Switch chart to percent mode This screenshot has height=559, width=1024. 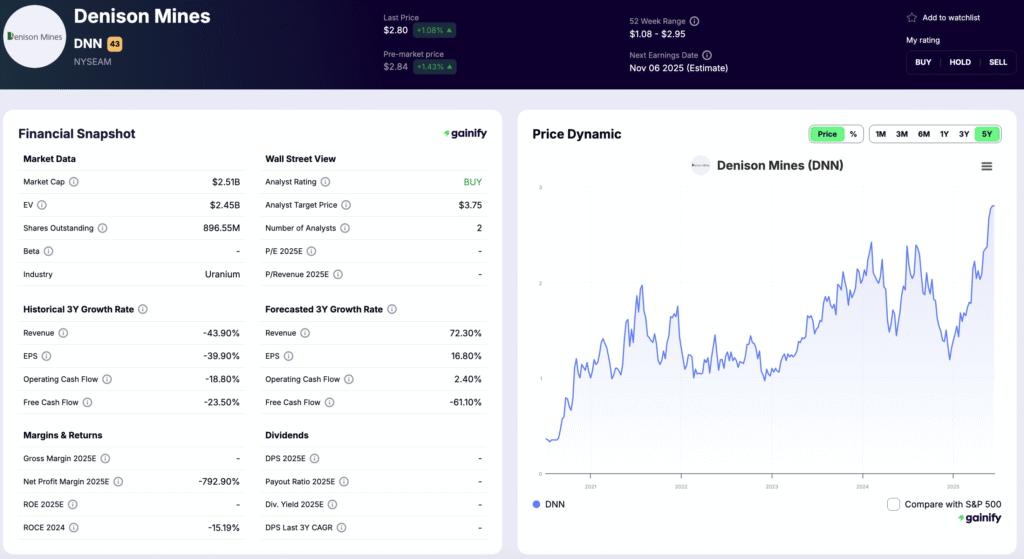(853, 134)
